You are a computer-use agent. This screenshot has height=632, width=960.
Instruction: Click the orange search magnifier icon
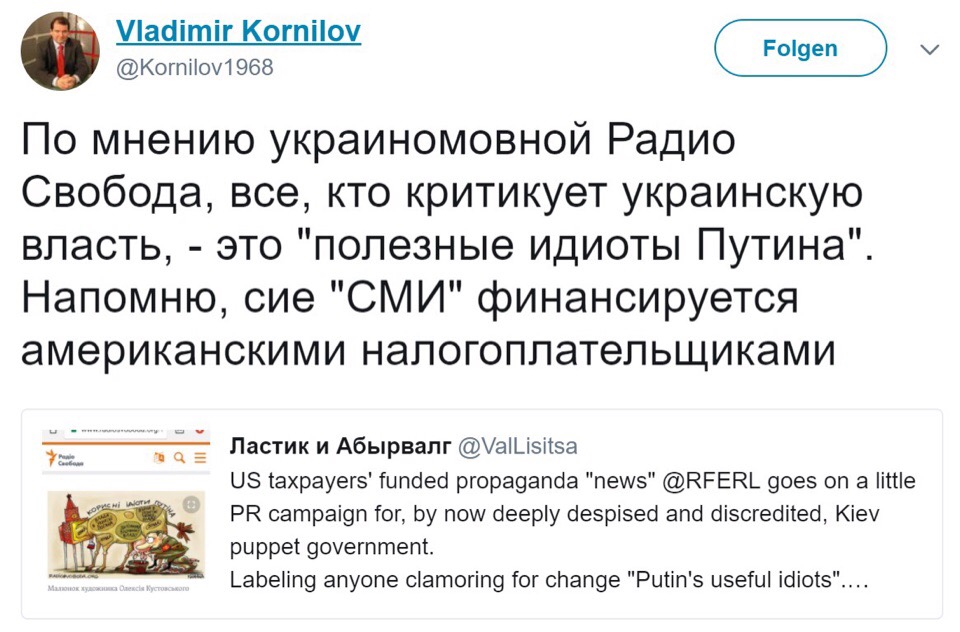tap(179, 459)
